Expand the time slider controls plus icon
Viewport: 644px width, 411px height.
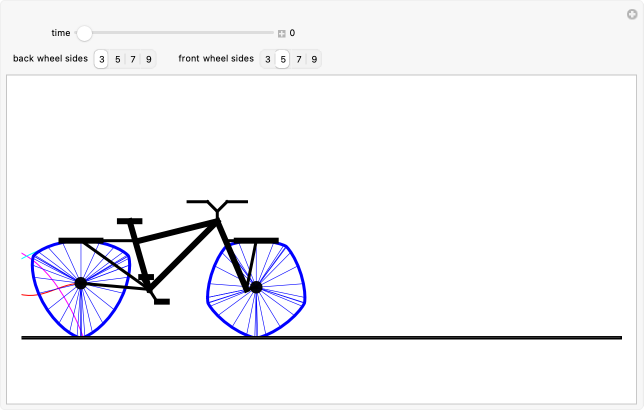(x=281, y=34)
